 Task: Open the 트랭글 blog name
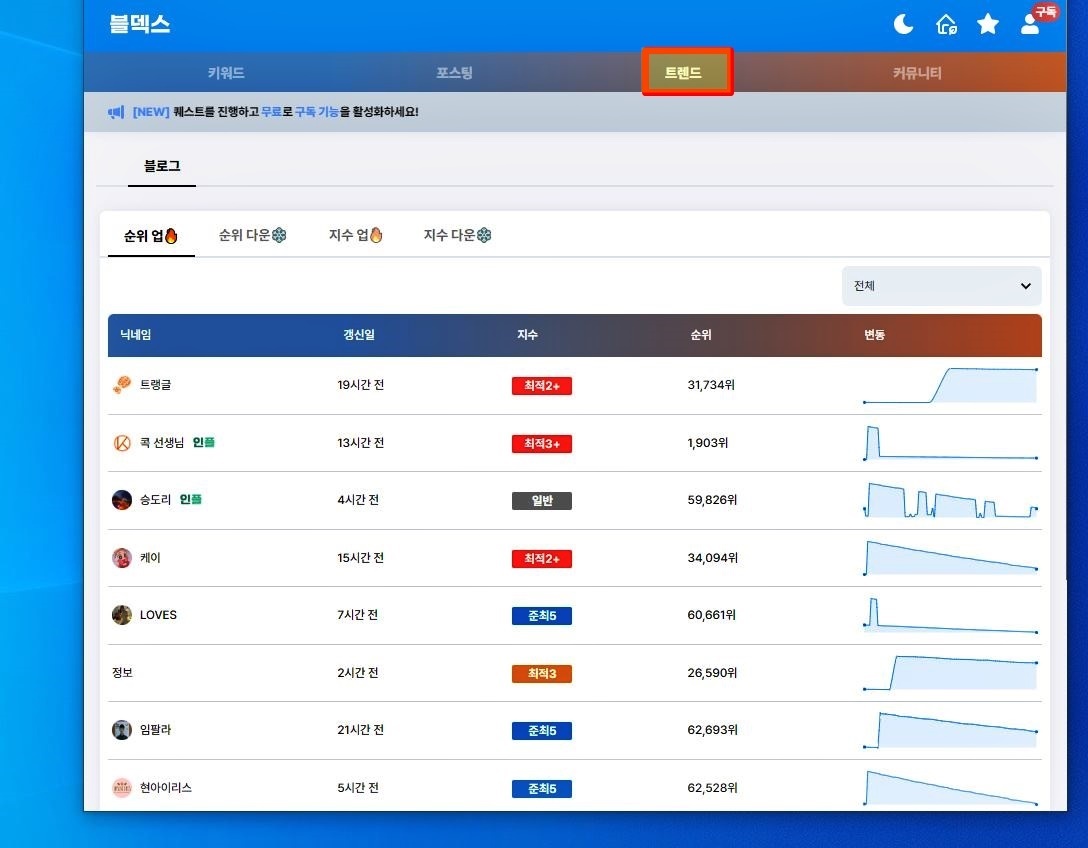(x=155, y=384)
